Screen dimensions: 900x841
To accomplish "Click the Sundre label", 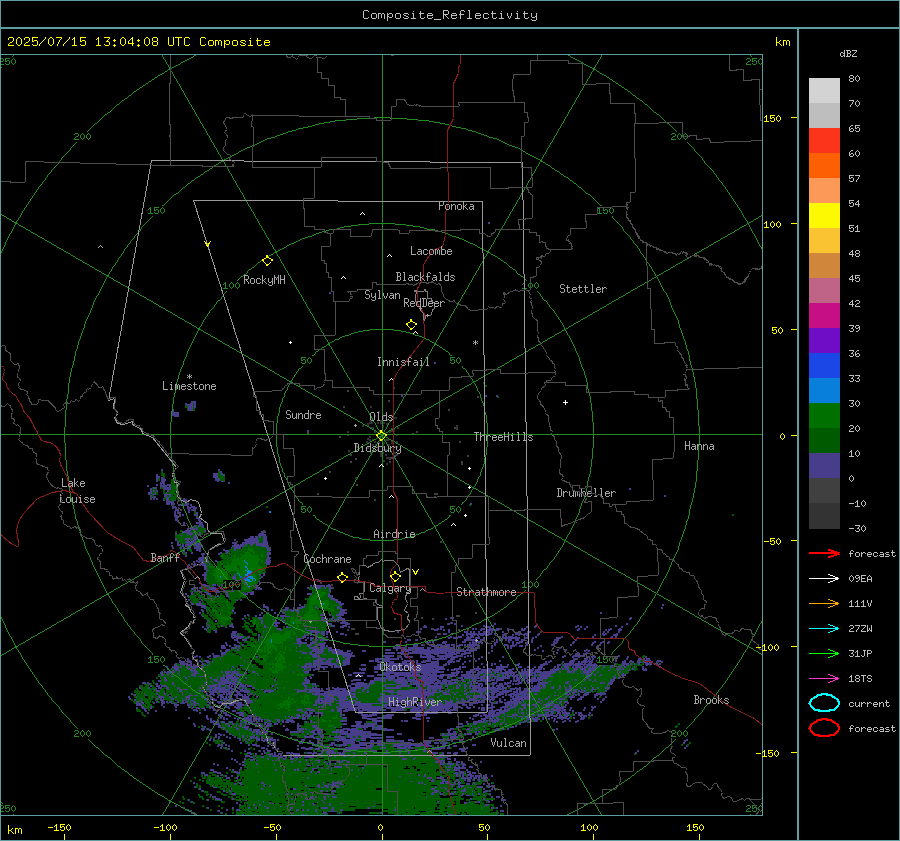I will 303,414.
